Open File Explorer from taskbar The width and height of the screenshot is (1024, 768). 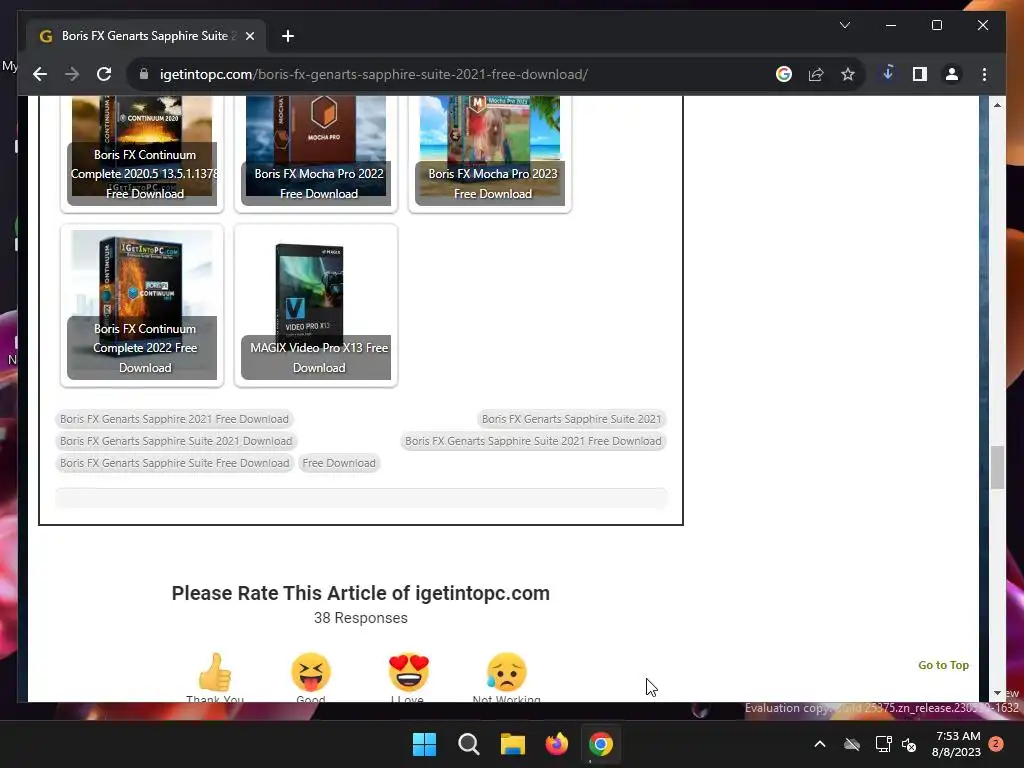(x=513, y=744)
